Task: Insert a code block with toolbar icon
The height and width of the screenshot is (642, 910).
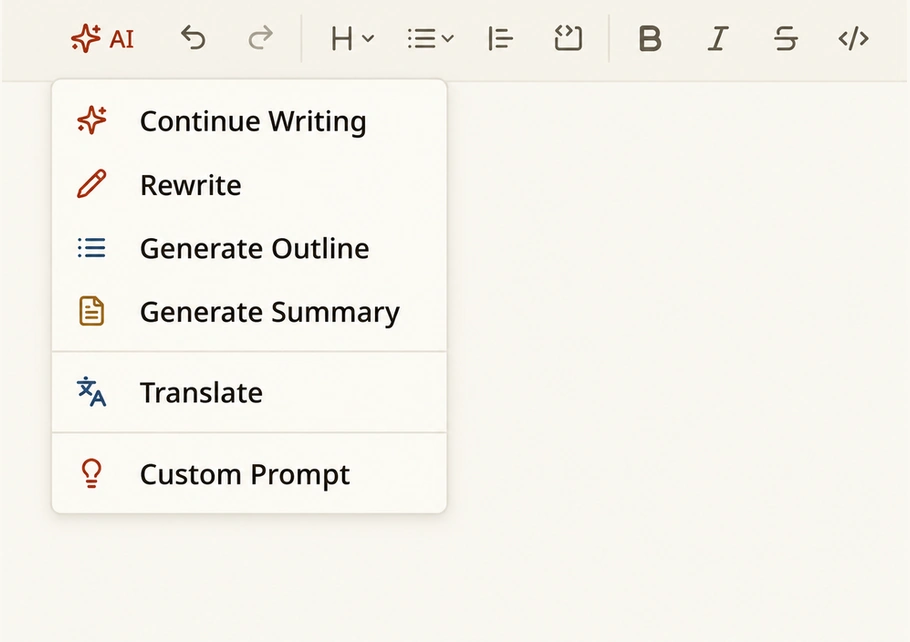Action: [568, 38]
